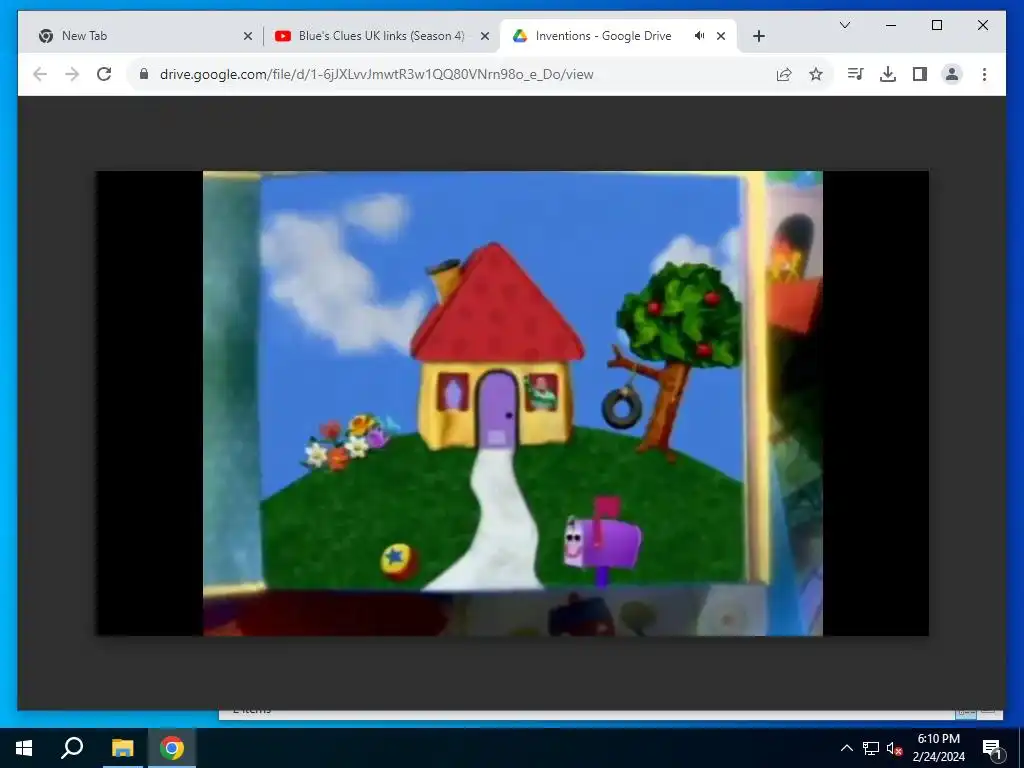Open the clock showing 6:10 PM
This screenshot has width=1024, height=768.
(938, 748)
